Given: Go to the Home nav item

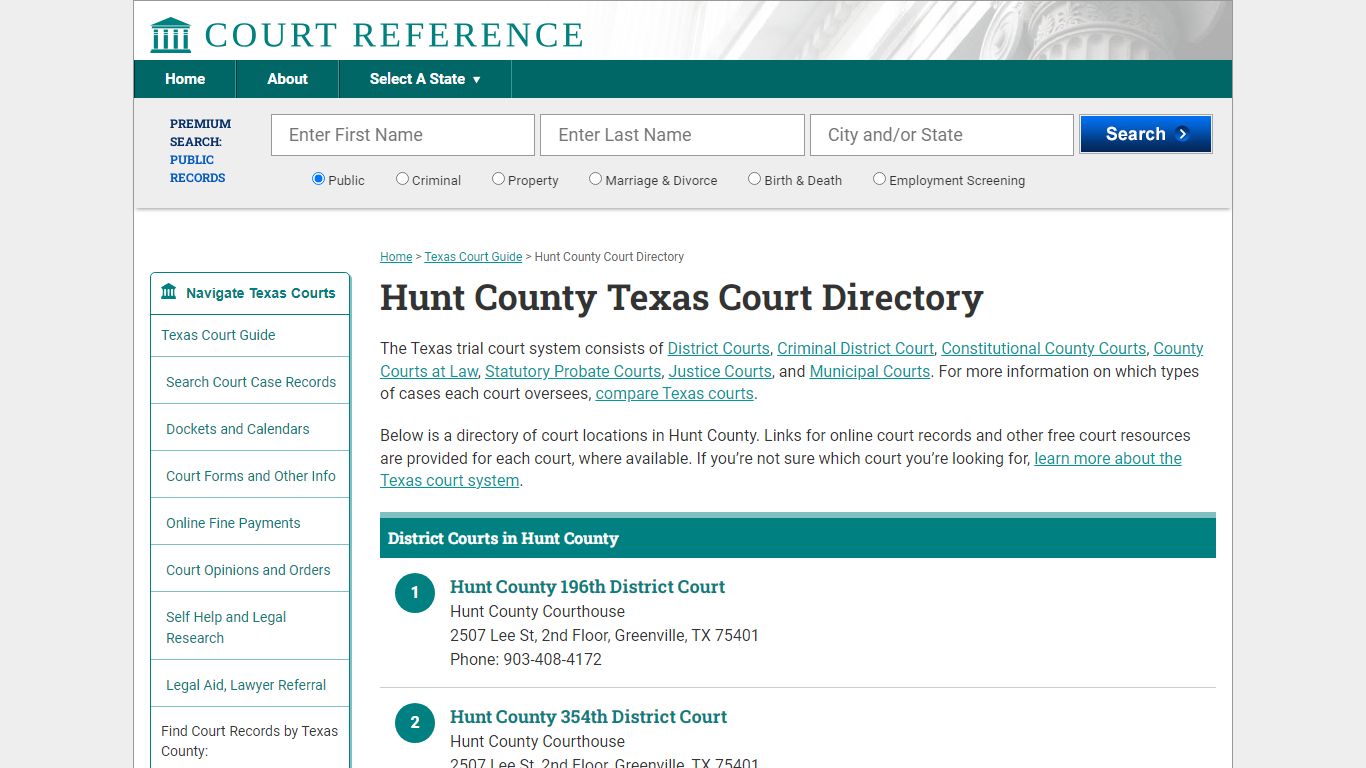Looking at the screenshot, I should point(185,79).
